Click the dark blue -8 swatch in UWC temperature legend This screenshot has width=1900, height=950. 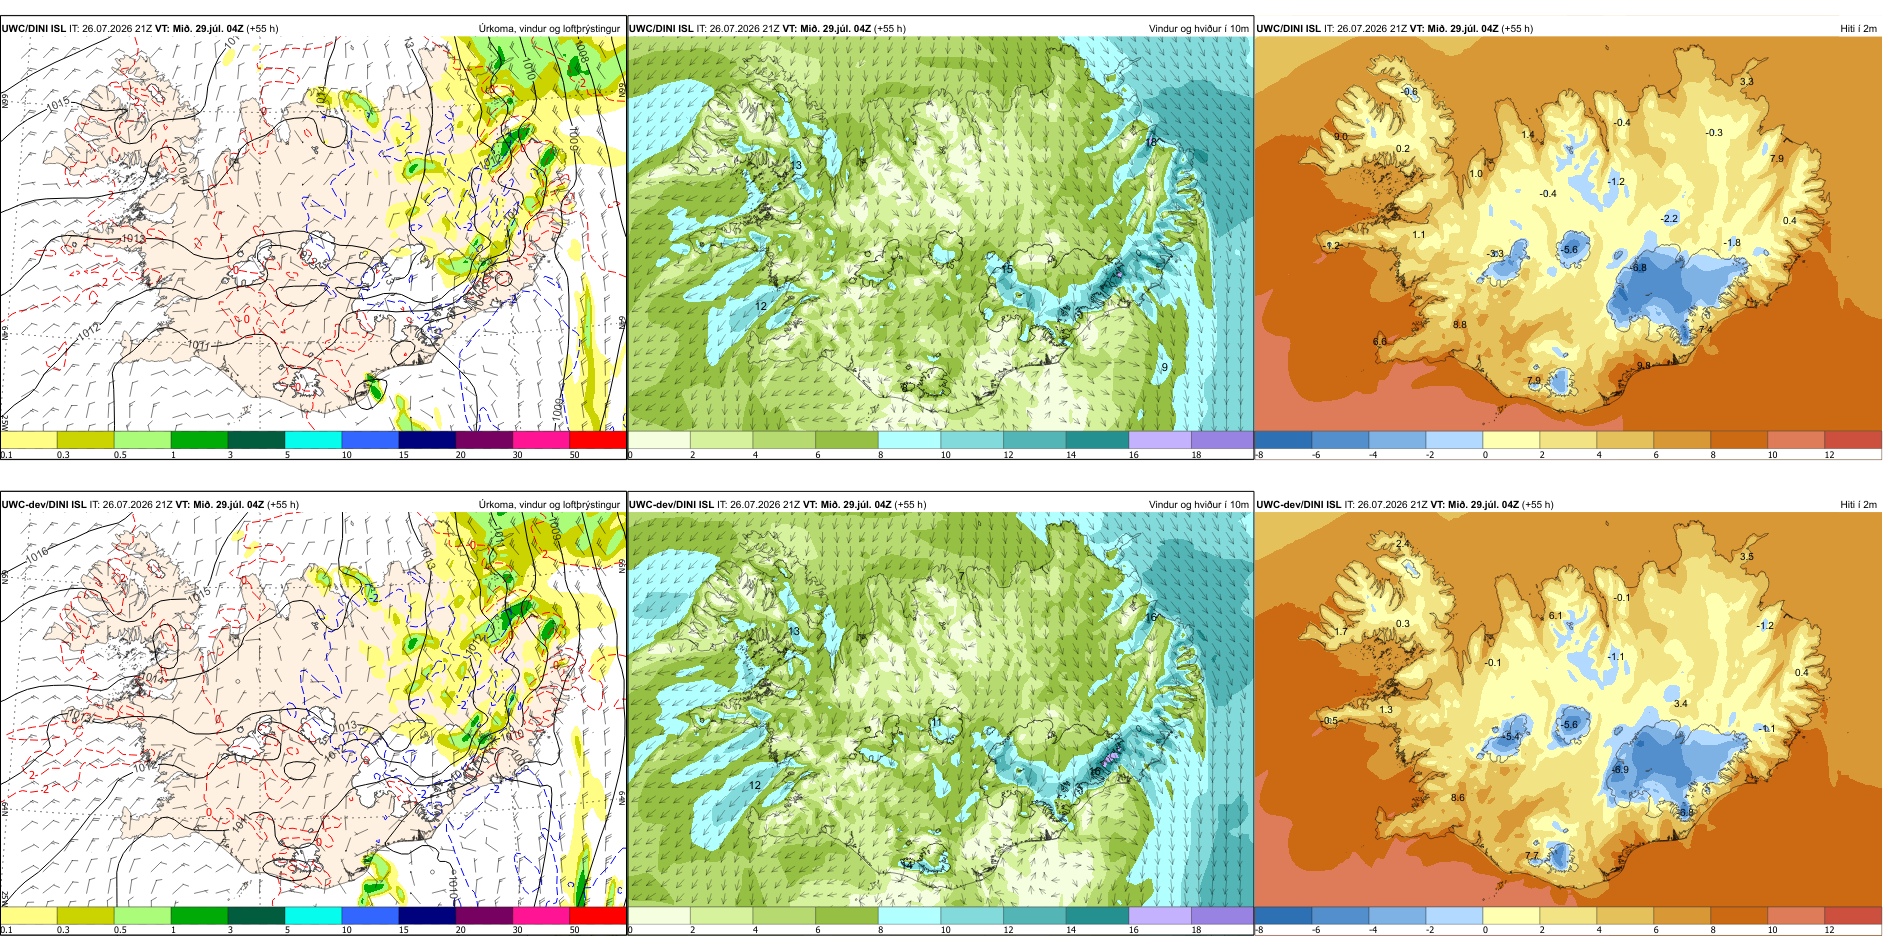[x=1282, y=439]
